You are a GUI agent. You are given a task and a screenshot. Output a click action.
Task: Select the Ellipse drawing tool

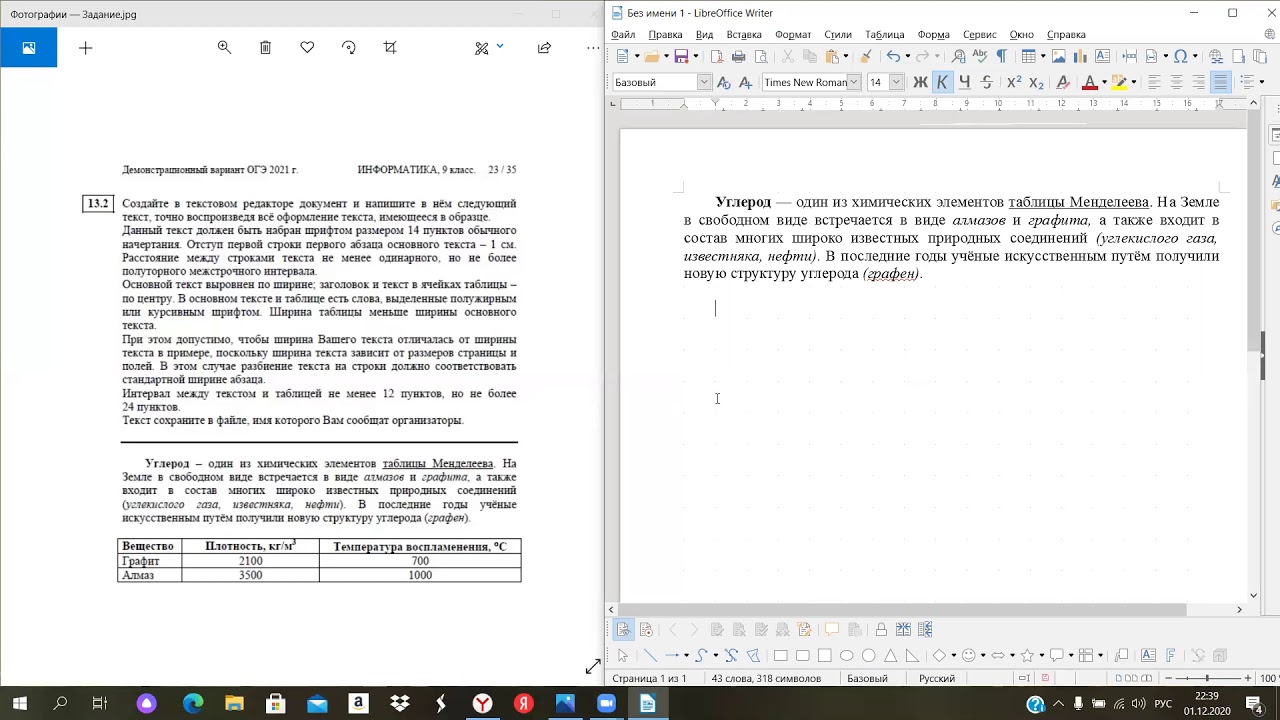(x=847, y=656)
